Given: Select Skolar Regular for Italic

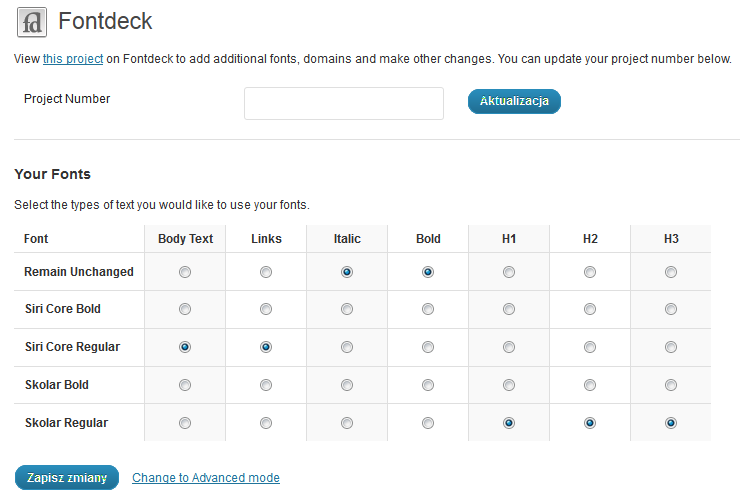Looking at the screenshot, I should [x=347, y=423].
